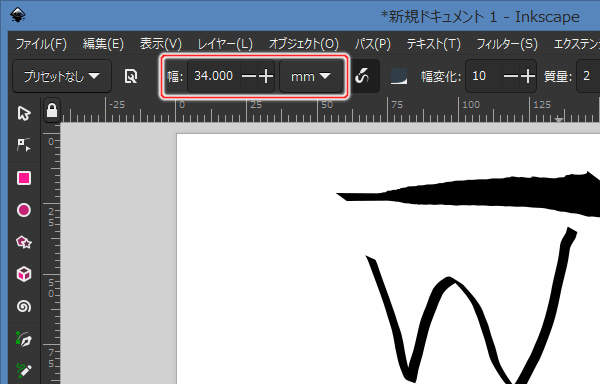
Task: Click the 幅 width value field 34.000
Action: pos(214,76)
